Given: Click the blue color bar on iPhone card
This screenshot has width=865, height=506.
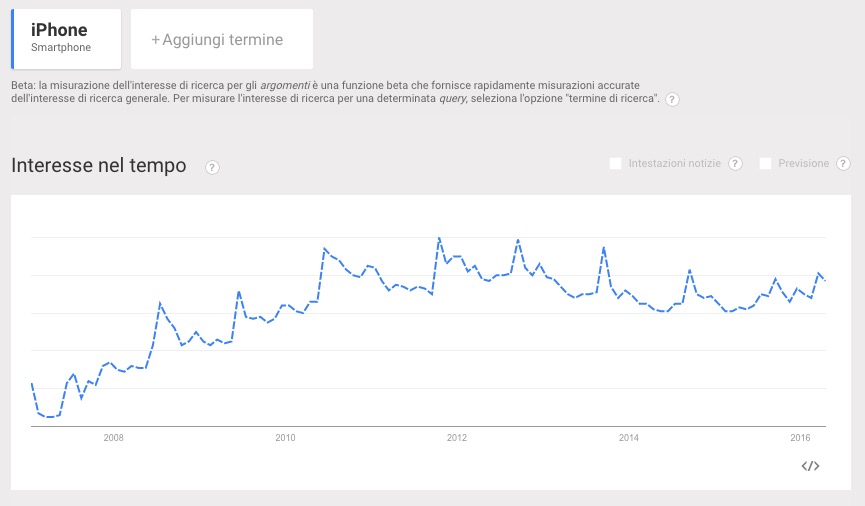Looking at the screenshot, I should [x=12, y=39].
